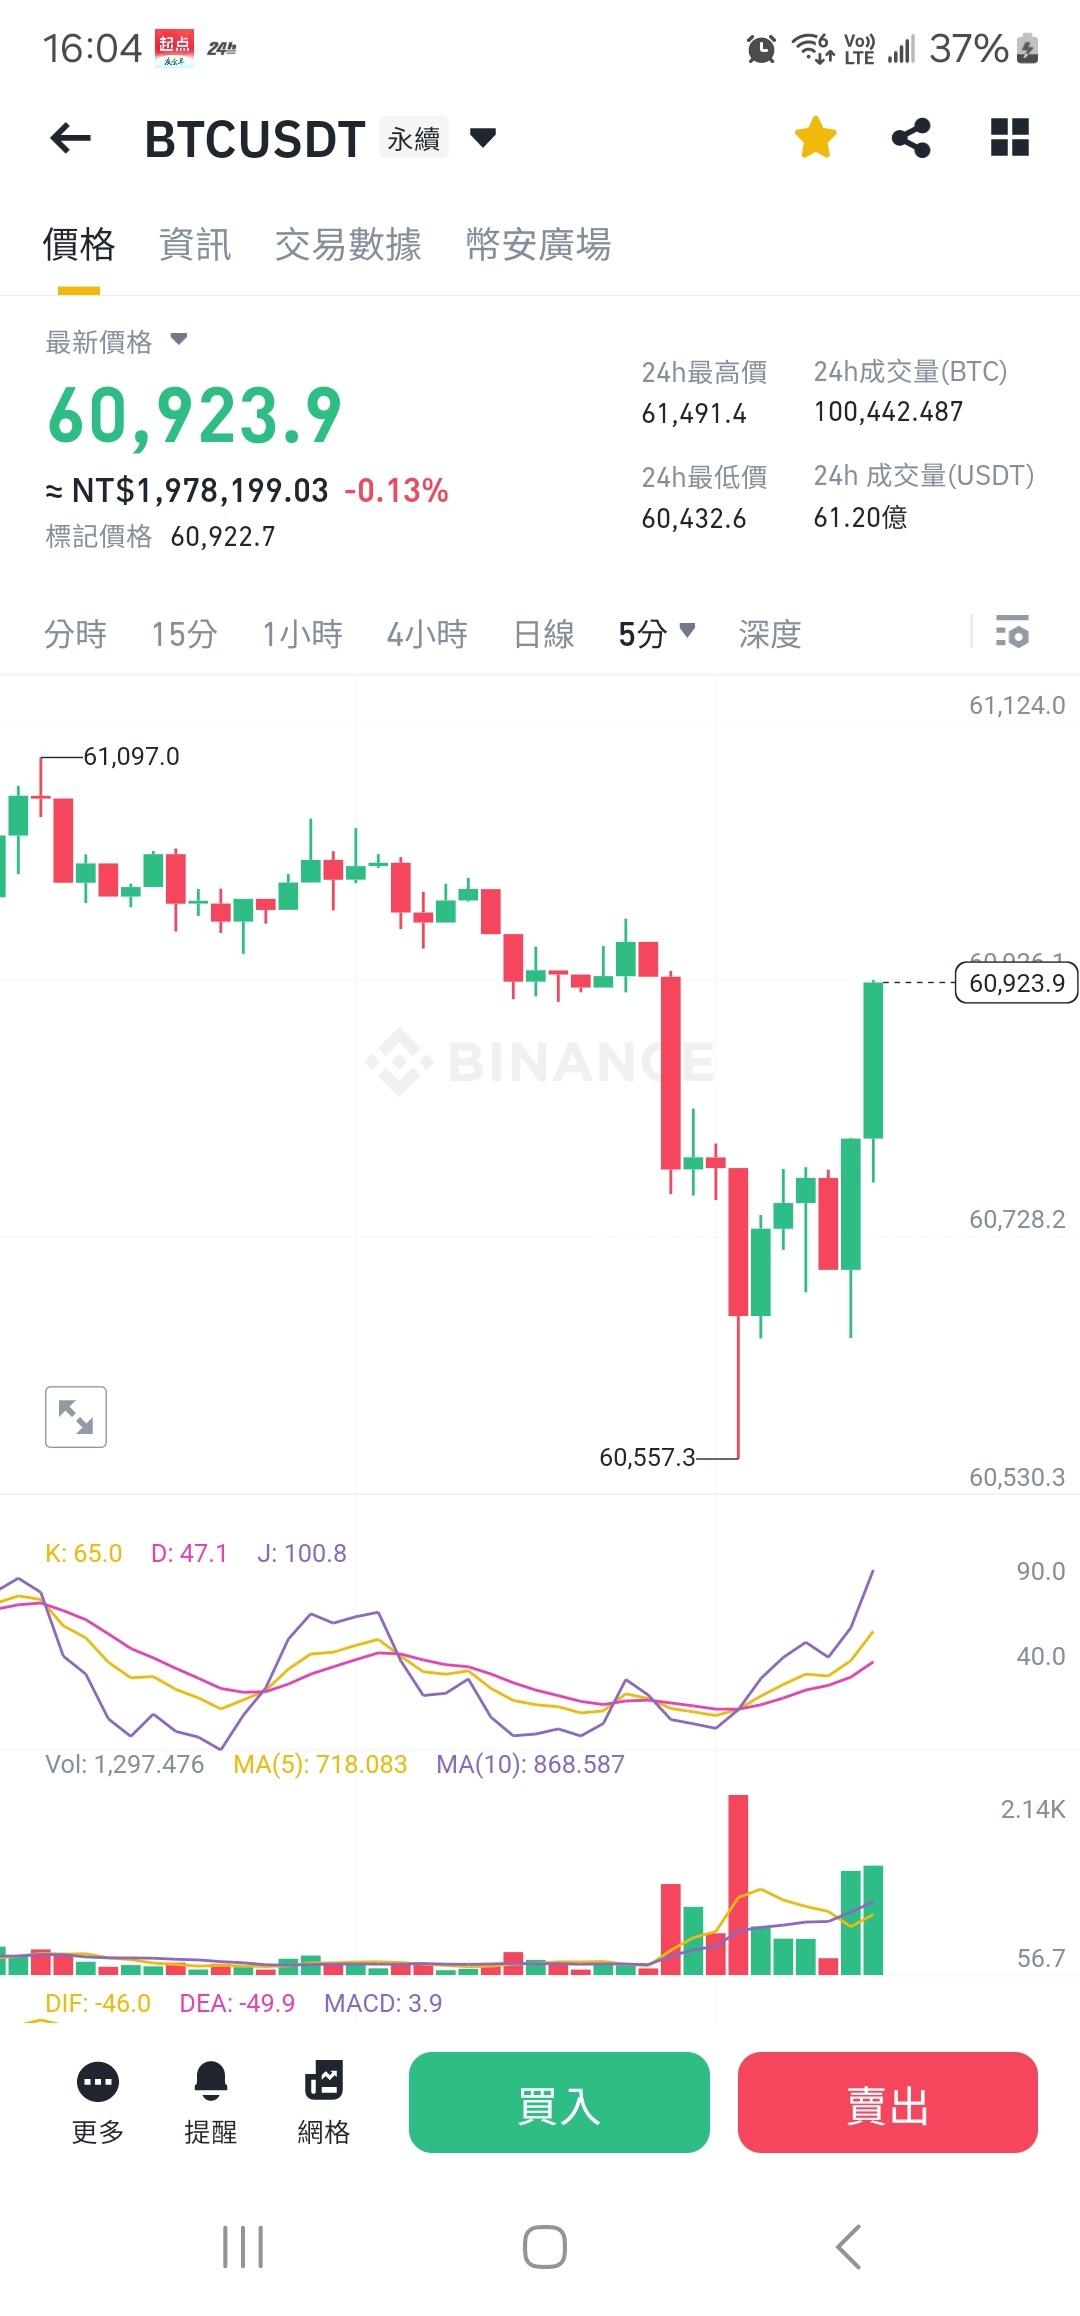The image size is (1080, 2316).
Task: Open the four-square grid menu icon
Action: point(1010,138)
